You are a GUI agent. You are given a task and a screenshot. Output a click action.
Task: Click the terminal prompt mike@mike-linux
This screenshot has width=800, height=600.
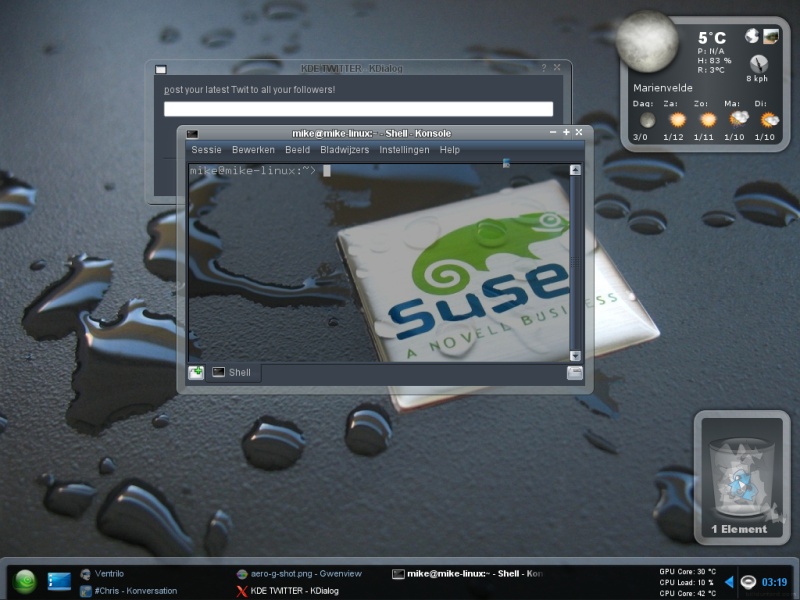point(253,170)
